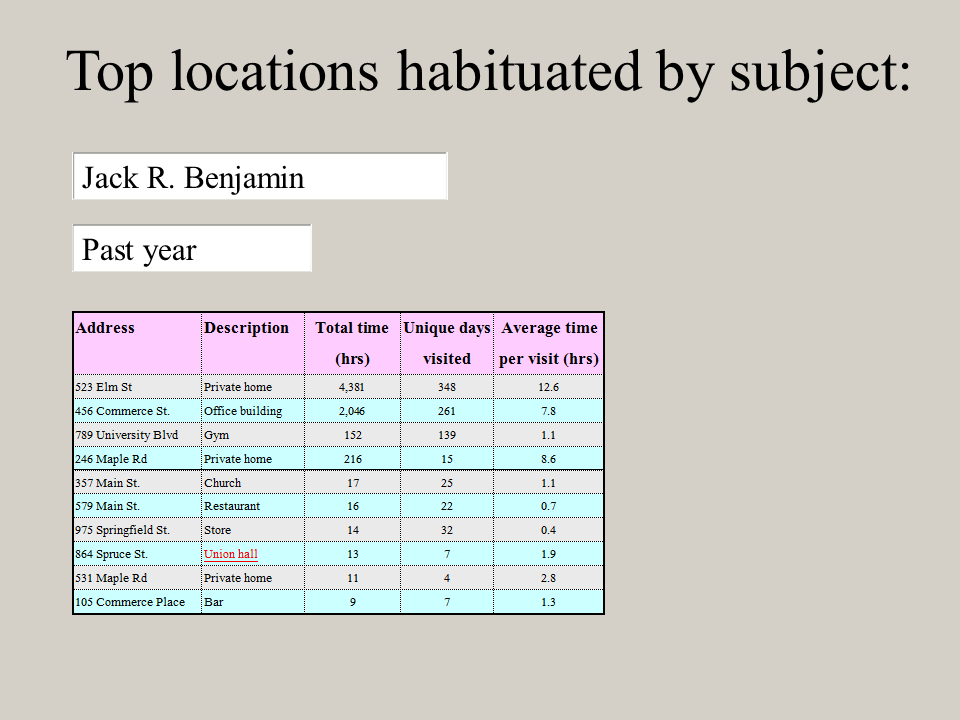
Task: Click the Jack R. Benjamin subject field
Action: 259,178
